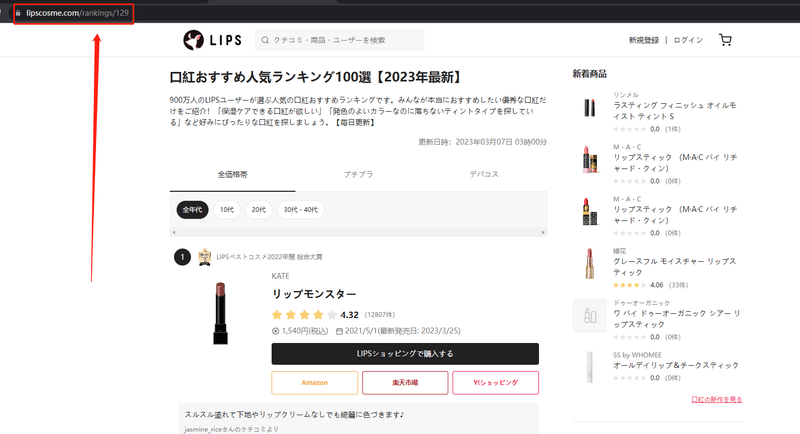
Task: Click the jasmine_riceさんのクチコミより text
Action: 232,429
